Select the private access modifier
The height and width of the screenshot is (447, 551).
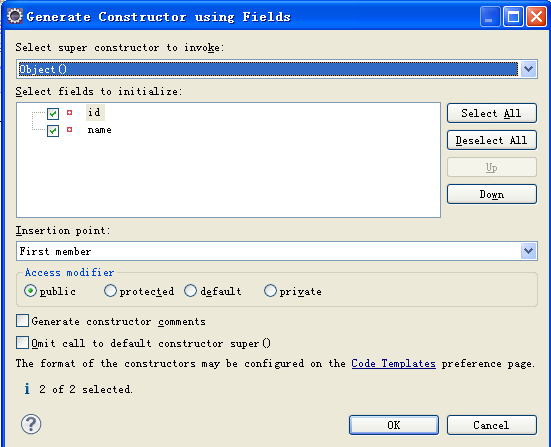click(x=270, y=291)
